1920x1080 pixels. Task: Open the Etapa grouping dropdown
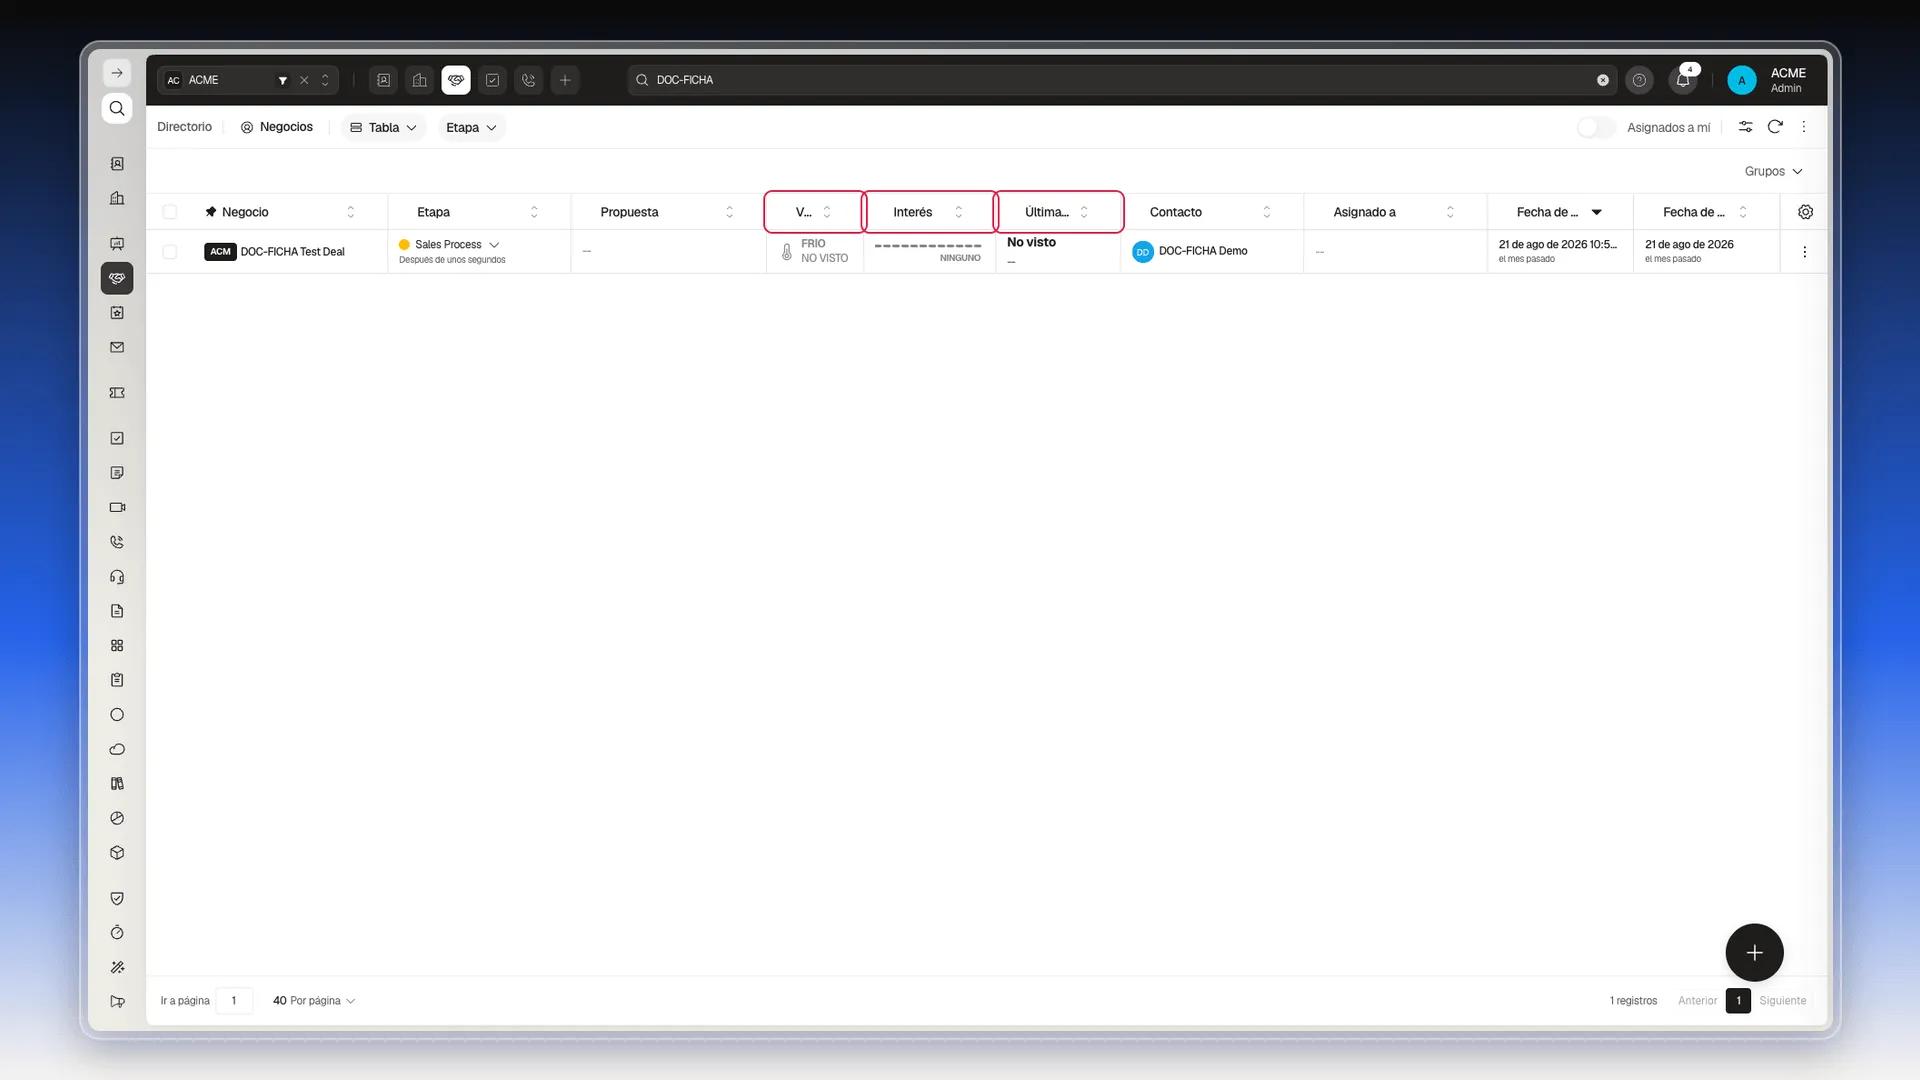(471, 127)
